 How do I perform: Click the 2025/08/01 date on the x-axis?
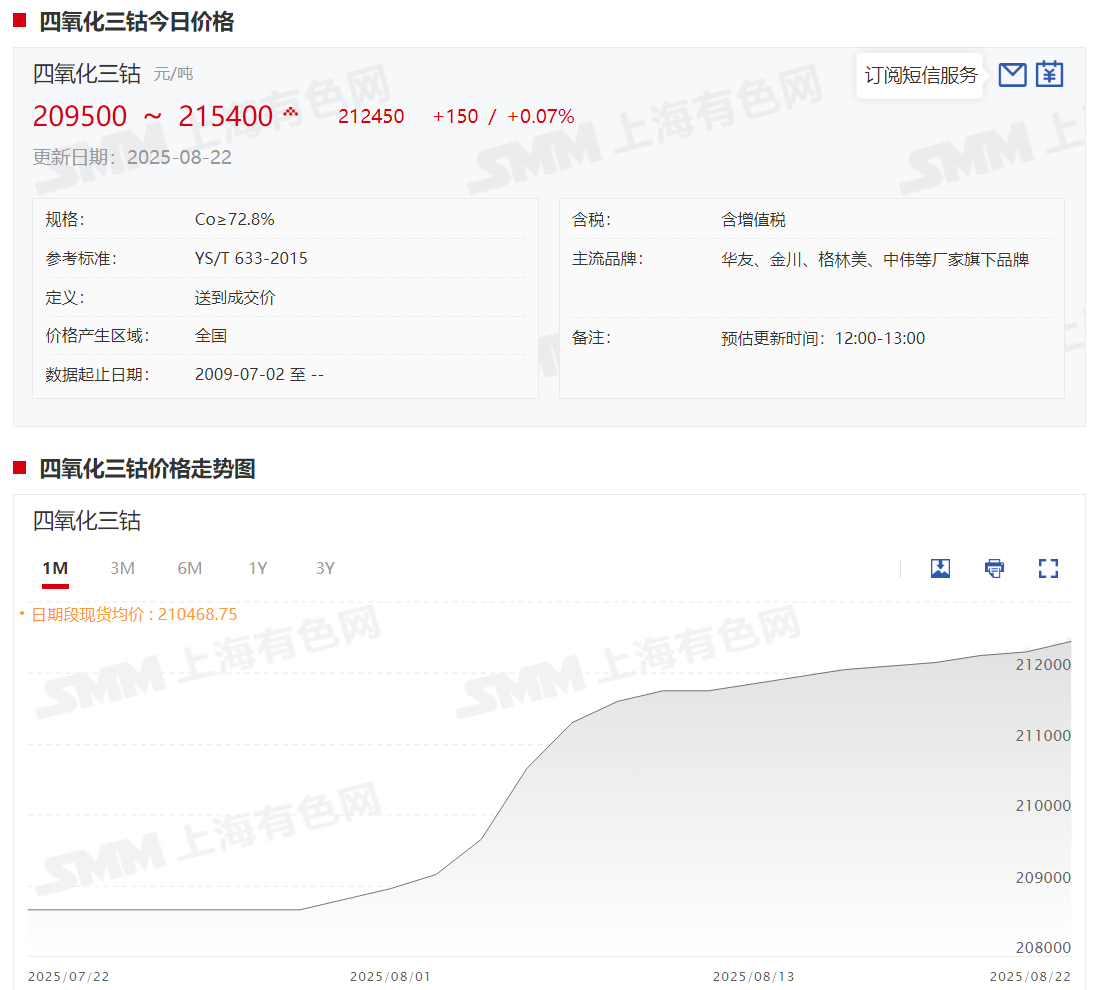tap(390, 976)
